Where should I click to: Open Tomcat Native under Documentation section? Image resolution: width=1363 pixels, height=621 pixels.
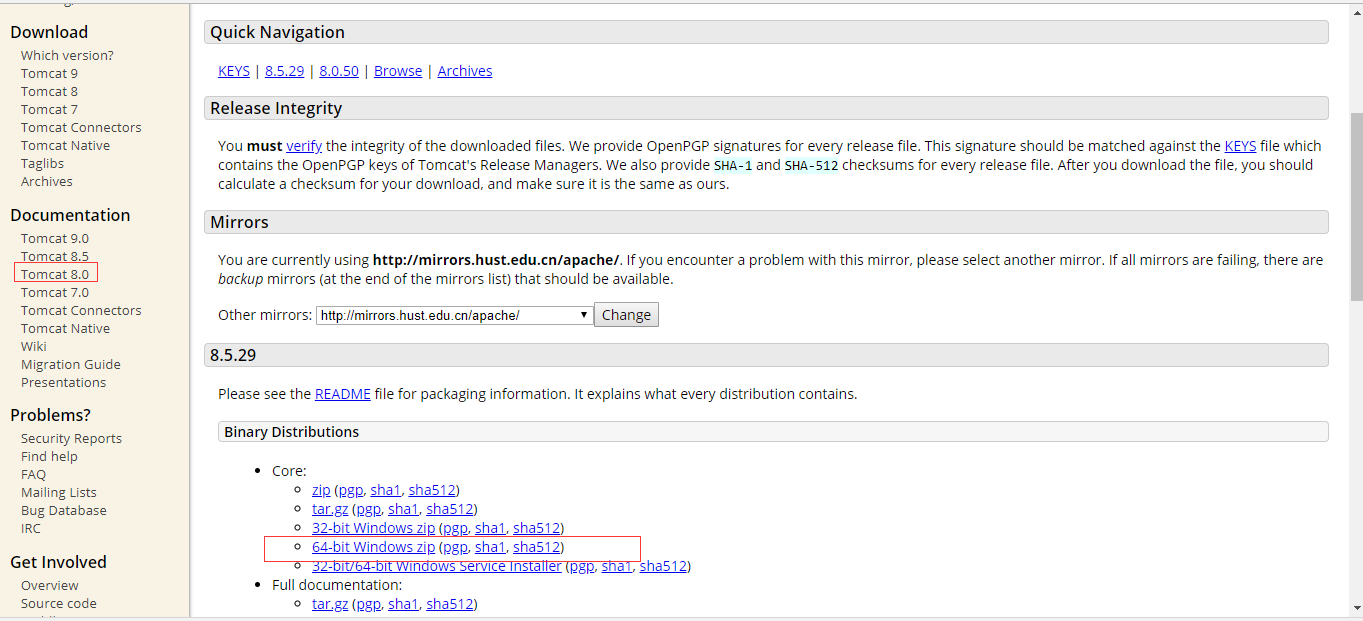point(65,328)
